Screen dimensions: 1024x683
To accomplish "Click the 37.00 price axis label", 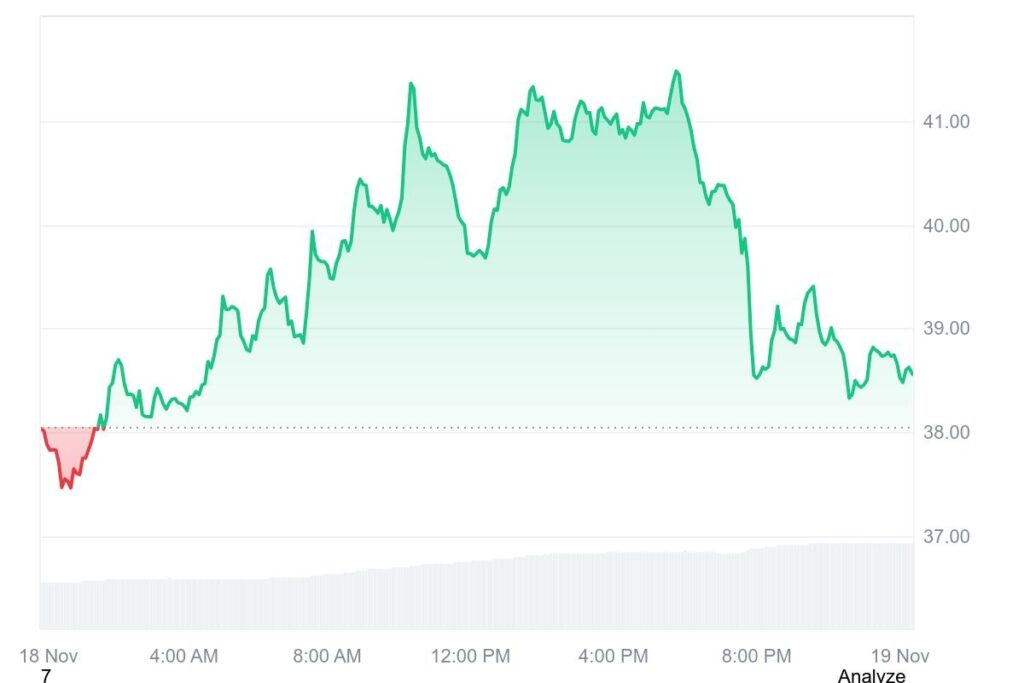I will coord(947,537).
